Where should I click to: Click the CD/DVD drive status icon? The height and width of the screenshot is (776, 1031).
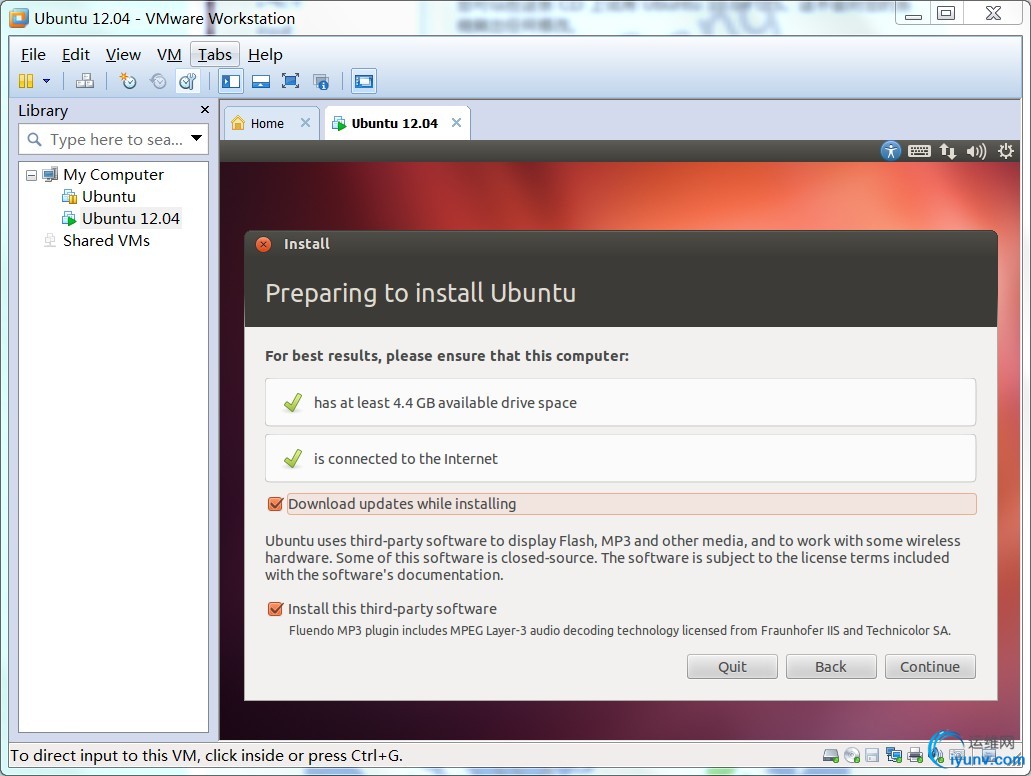(x=852, y=756)
